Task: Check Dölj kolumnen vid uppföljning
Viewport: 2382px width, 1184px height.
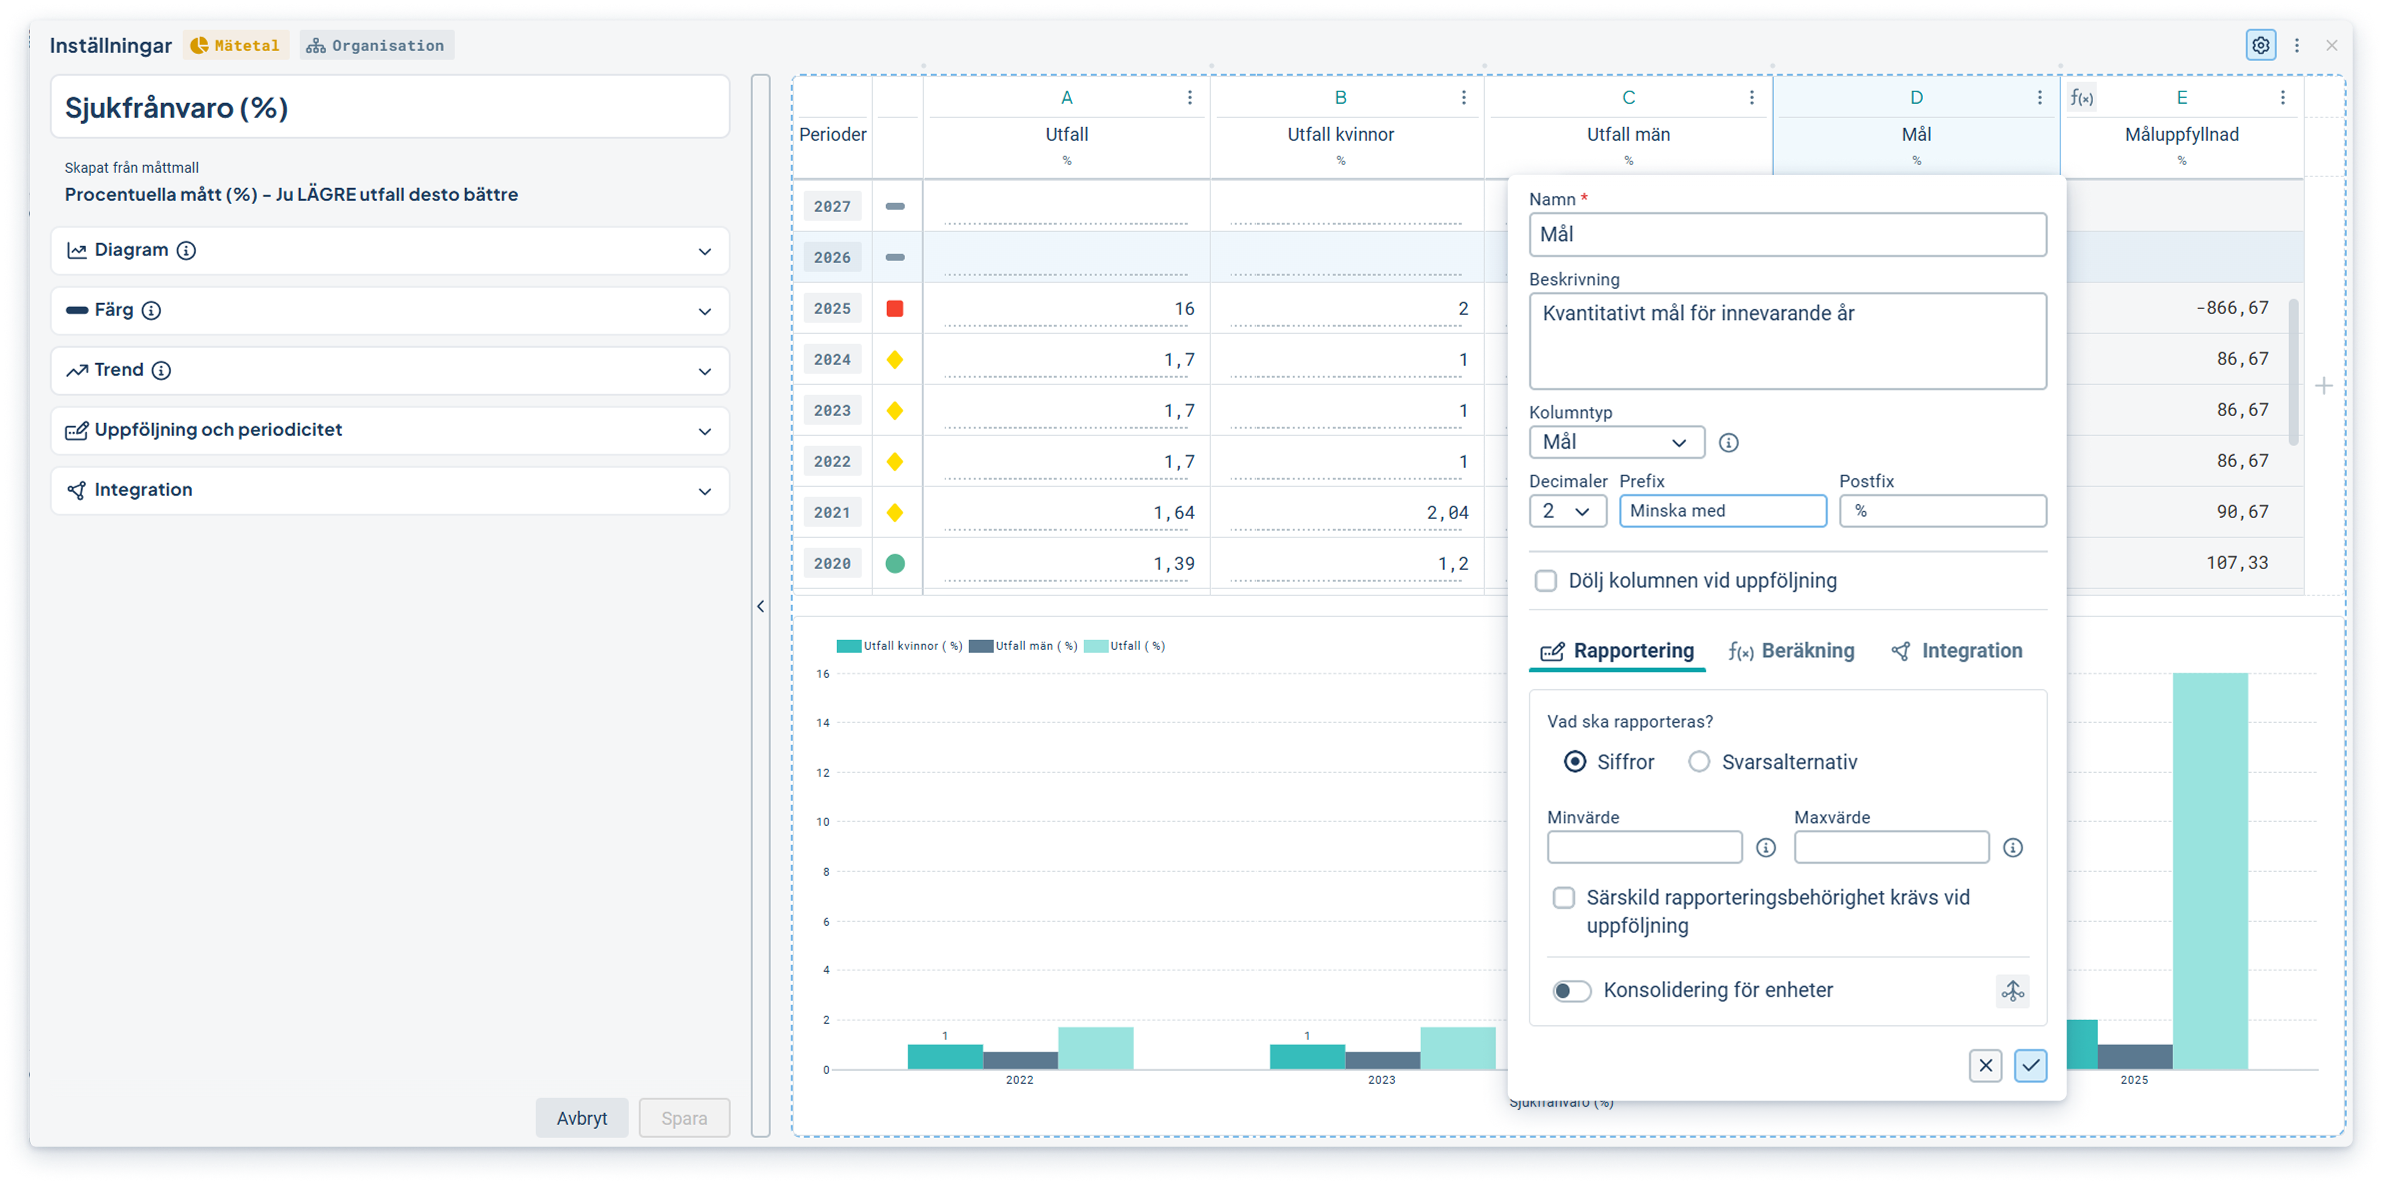Action: tap(1546, 581)
